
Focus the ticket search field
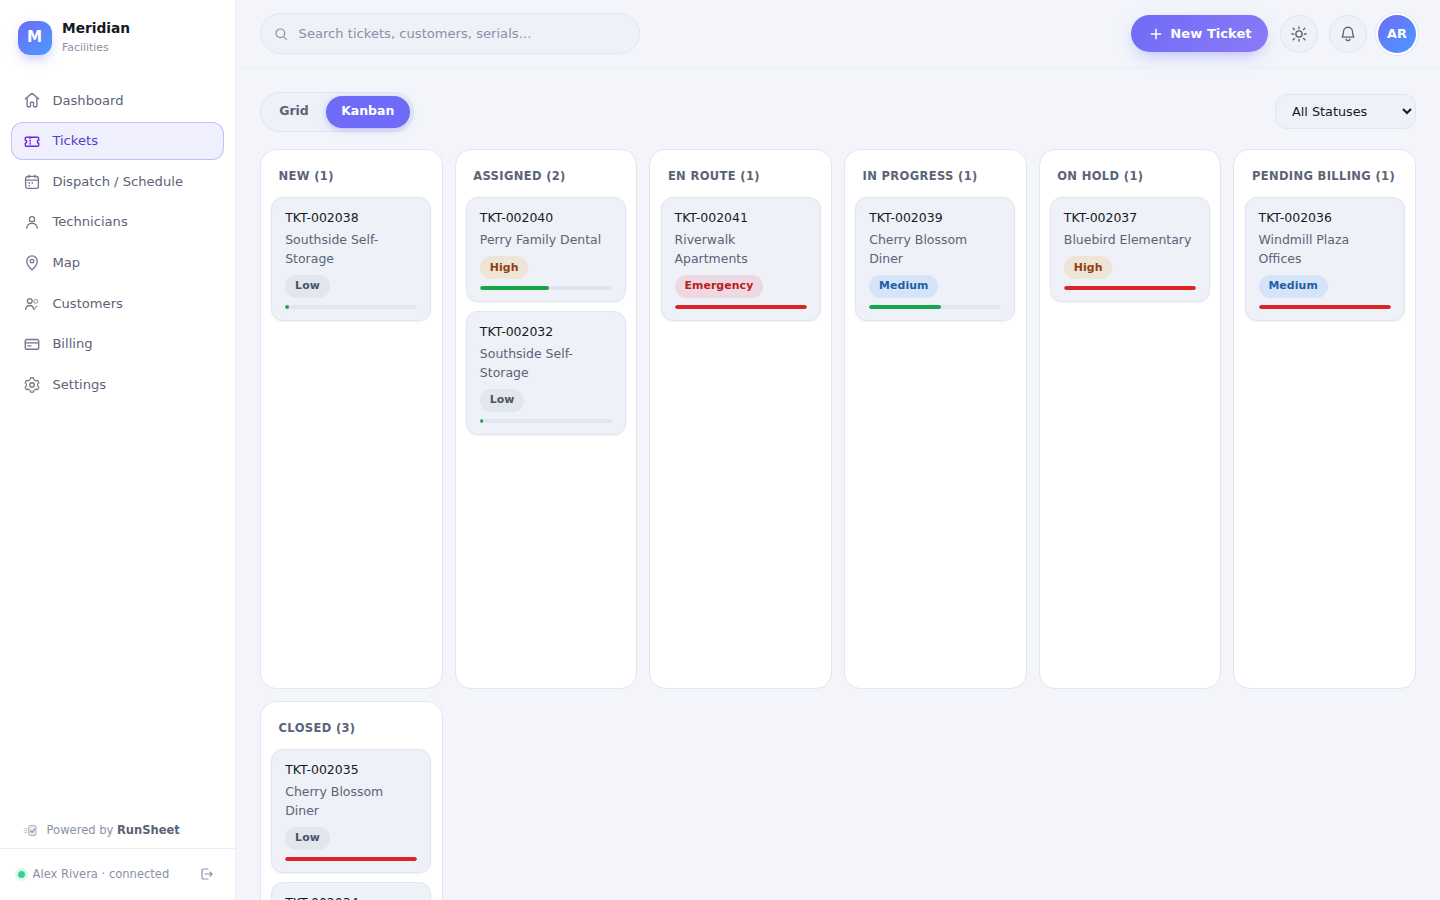[450, 34]
